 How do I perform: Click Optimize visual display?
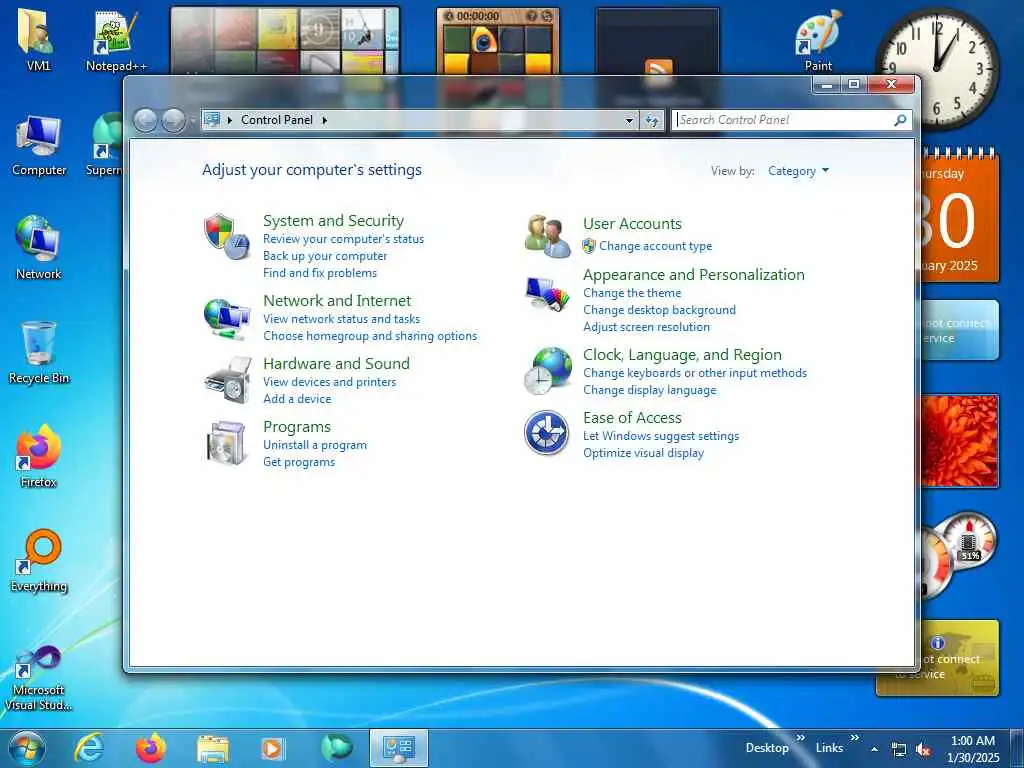point(643,453)
